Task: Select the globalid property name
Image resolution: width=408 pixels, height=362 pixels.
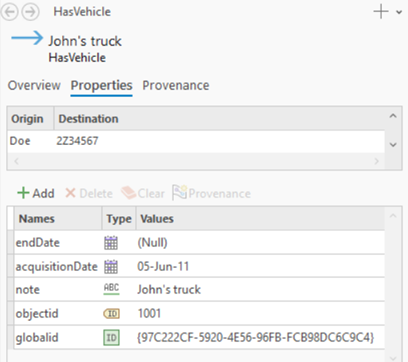Action: click(37, 337)
